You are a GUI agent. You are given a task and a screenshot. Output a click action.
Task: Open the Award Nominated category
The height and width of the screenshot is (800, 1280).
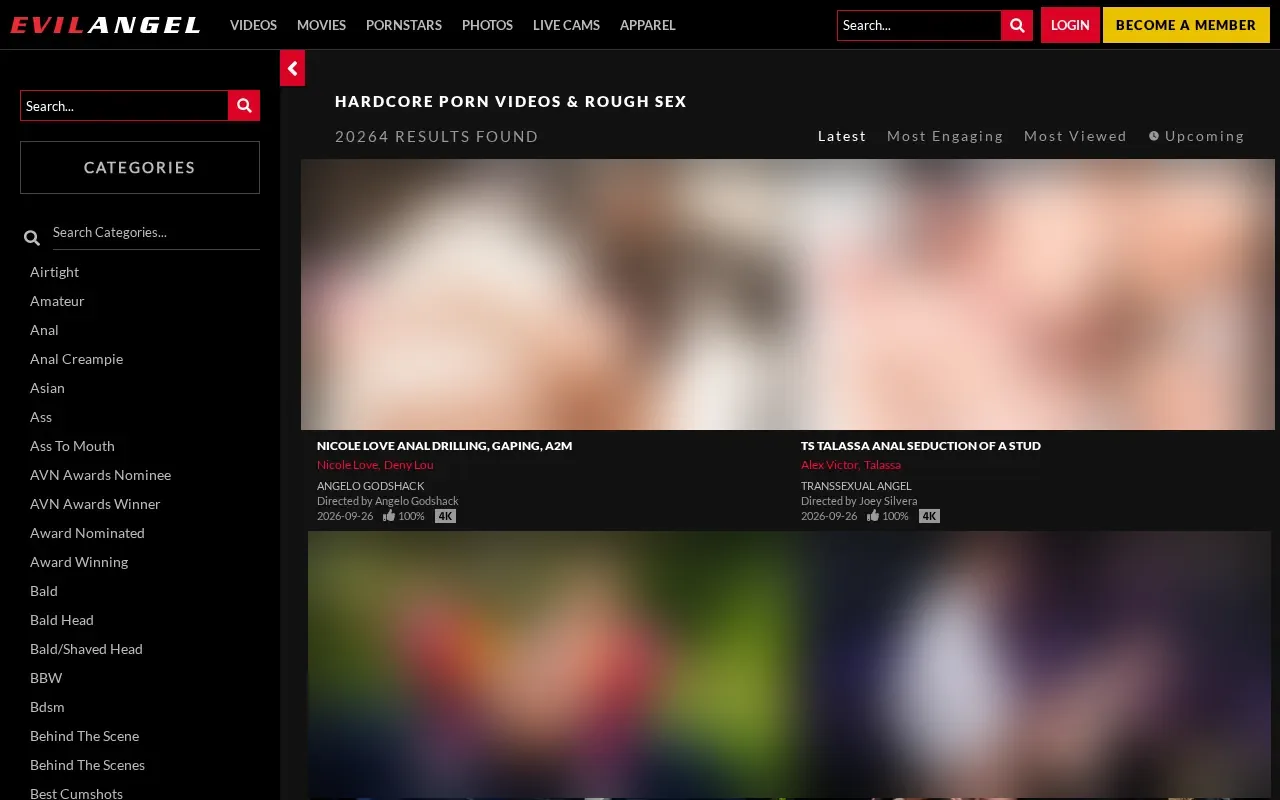coord(87,533)
